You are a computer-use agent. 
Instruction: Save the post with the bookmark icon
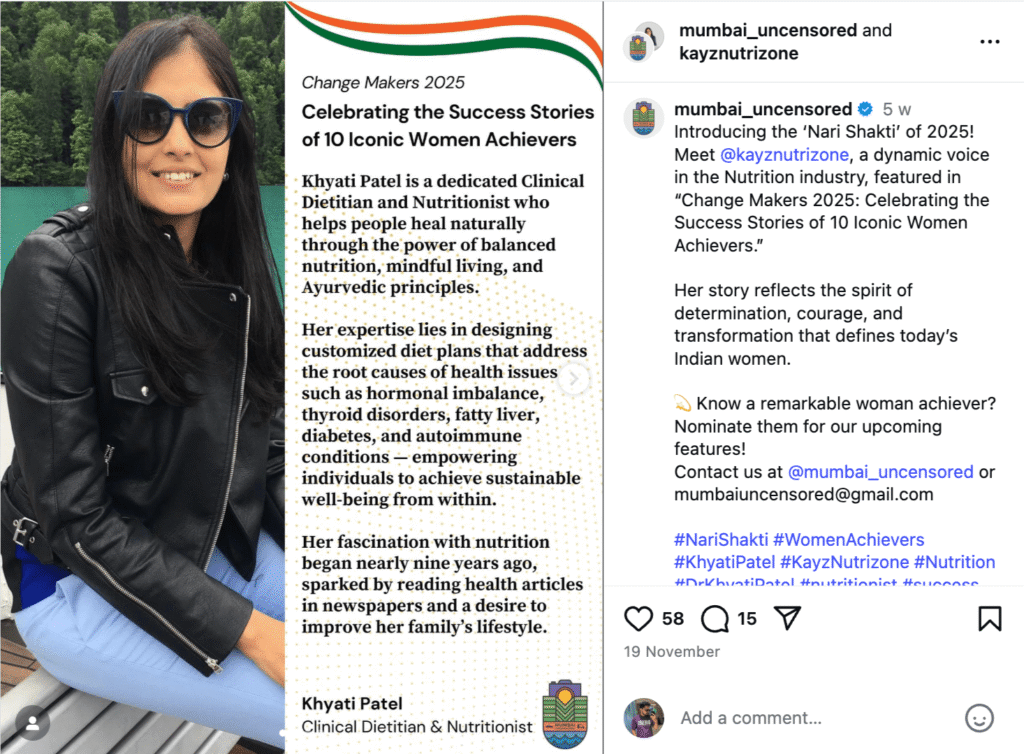(989, 619)
